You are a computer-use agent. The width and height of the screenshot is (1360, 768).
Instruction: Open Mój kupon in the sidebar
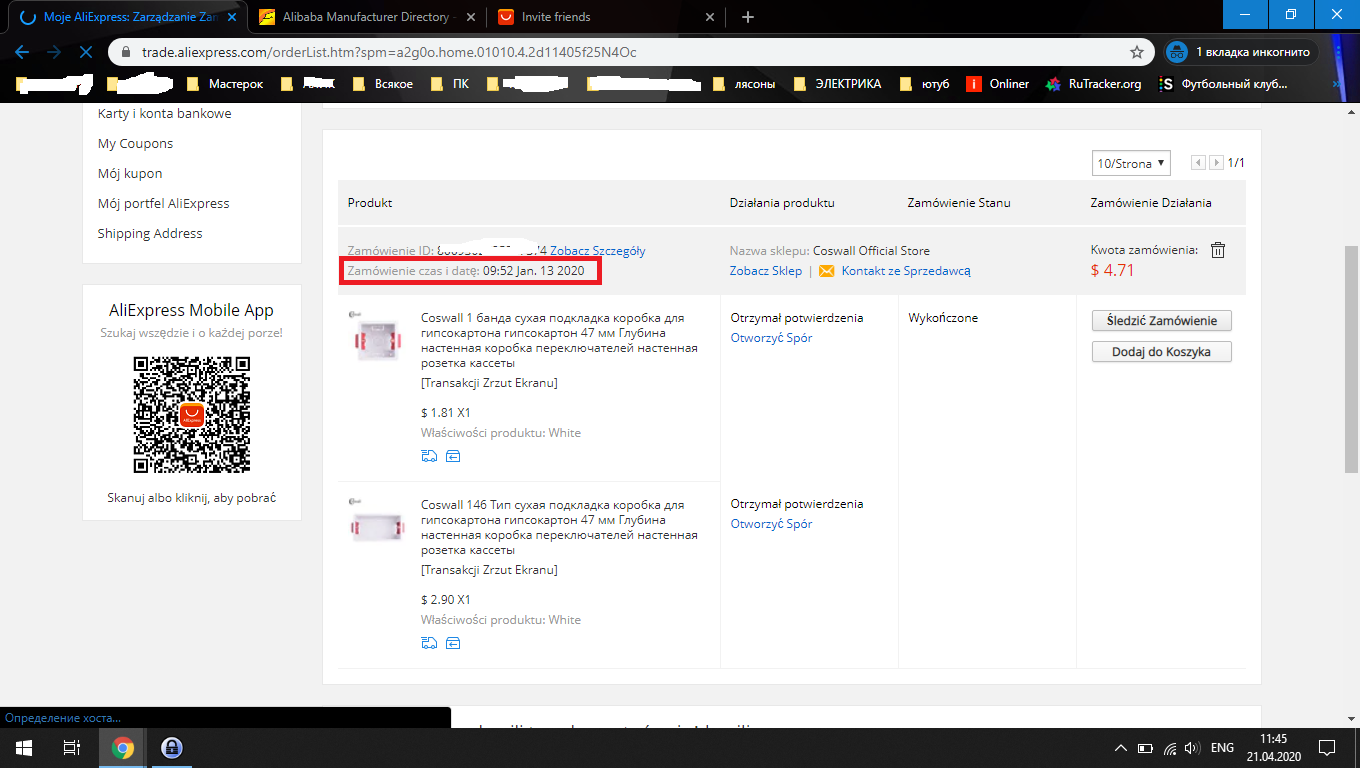pos(130,174)
